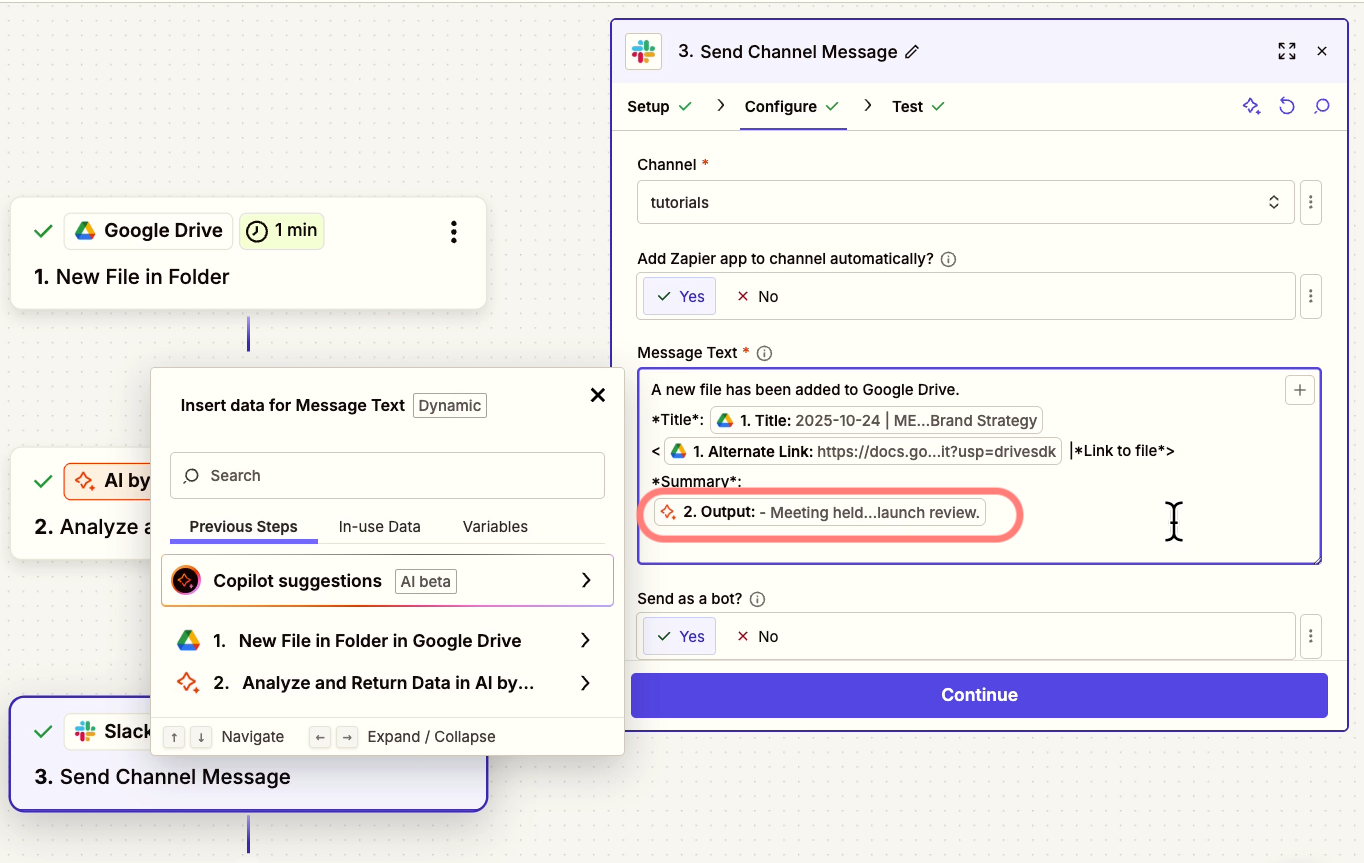
Task: Click the Slack app icon in panel header
Action: click(x=643, y=52)
